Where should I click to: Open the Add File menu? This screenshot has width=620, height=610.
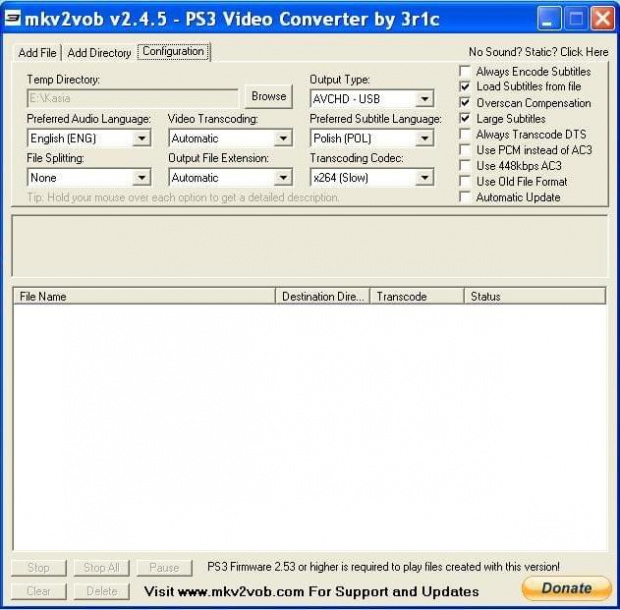38,53
